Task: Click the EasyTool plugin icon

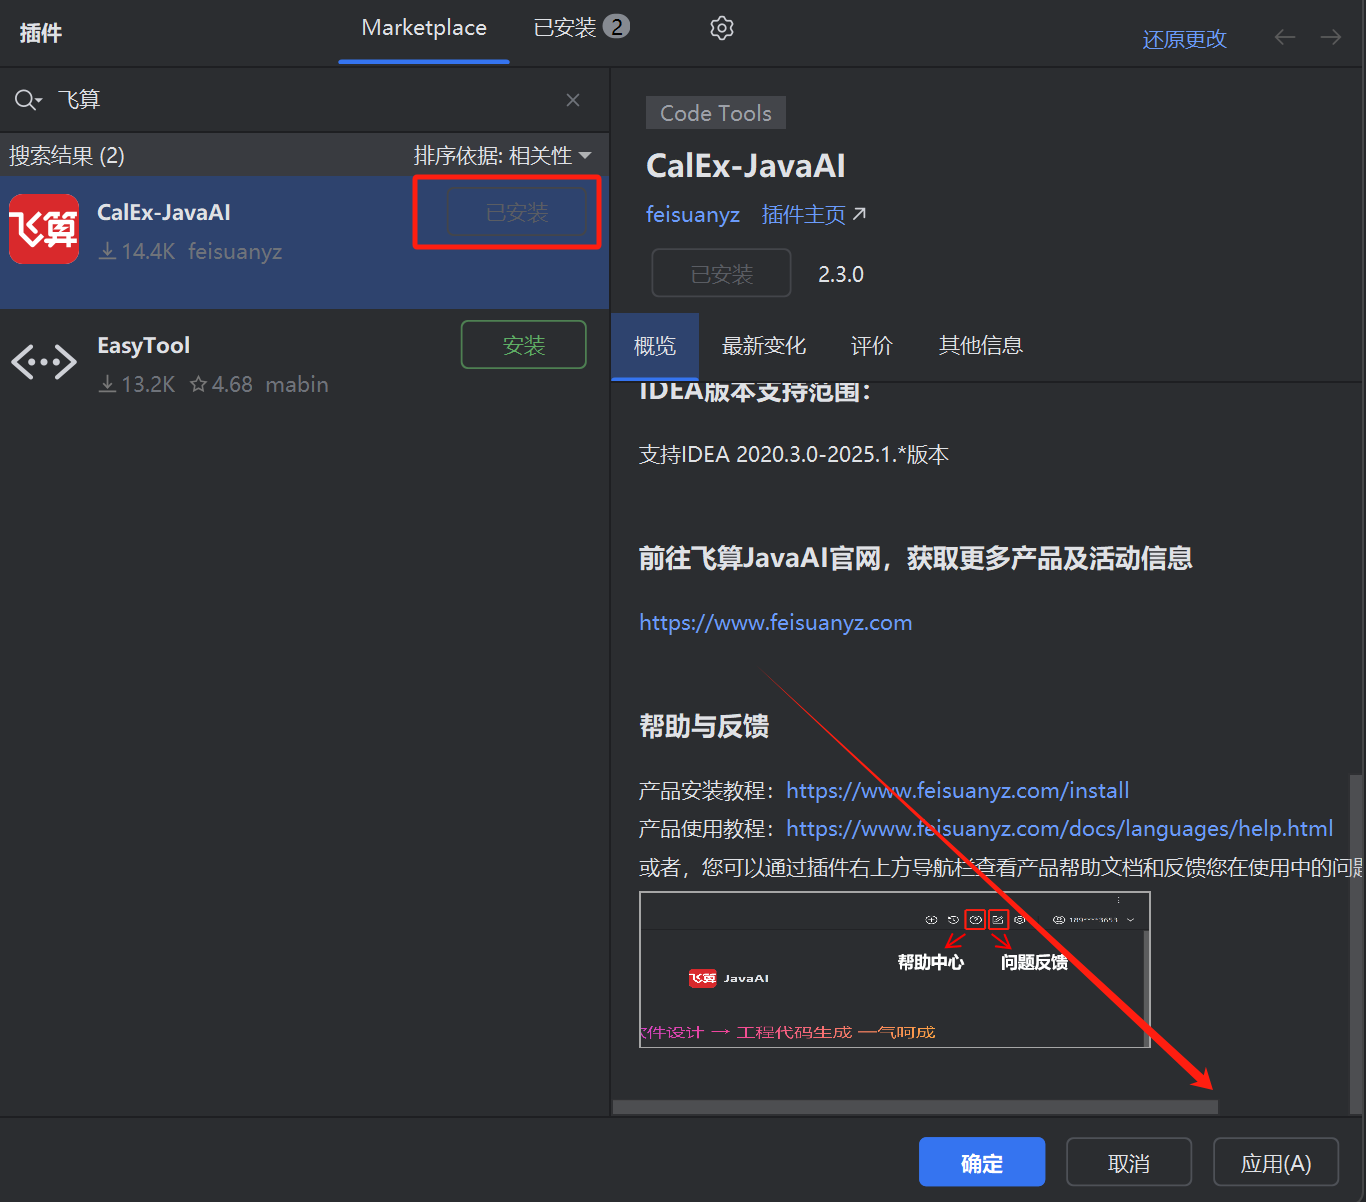Action: pos(44,362)
